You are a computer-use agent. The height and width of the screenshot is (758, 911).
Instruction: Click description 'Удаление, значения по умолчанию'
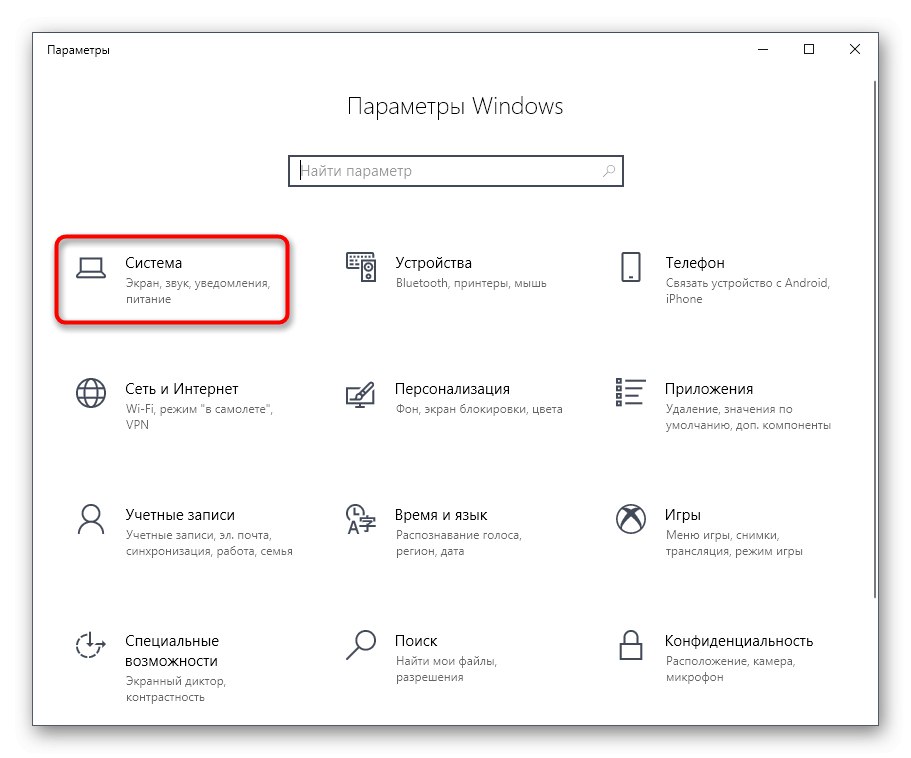pyautogui.click(x=748, y=417)
